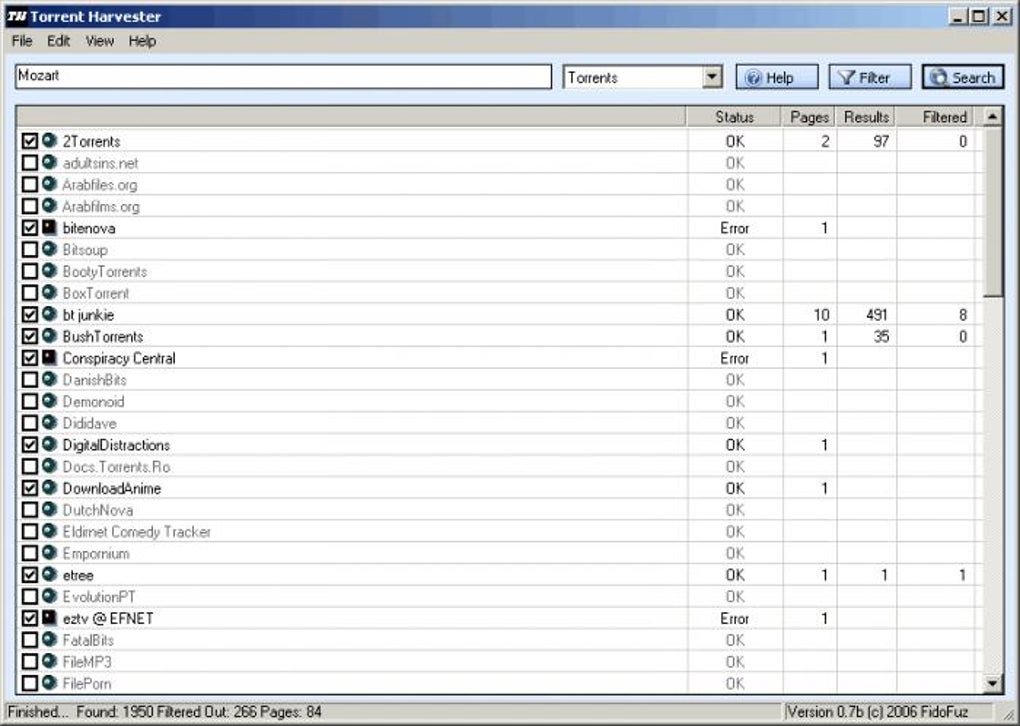Image resolution: width=1020 pixels, height=726 pixels.
Task: Click the globe icon next to bt junkie
Action: 49,314
